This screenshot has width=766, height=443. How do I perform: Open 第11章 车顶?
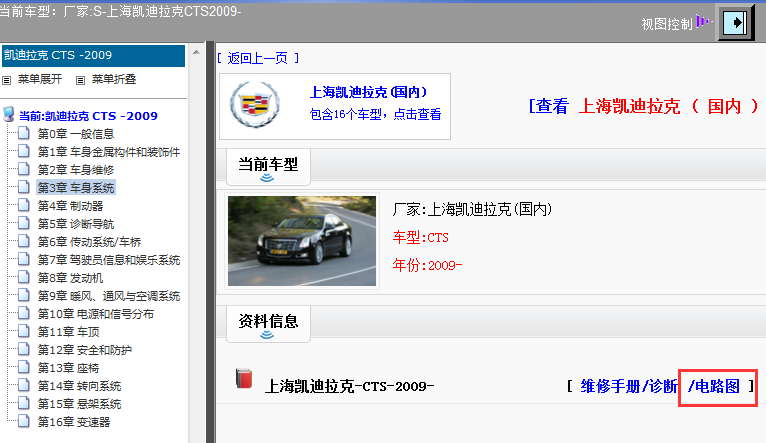(68, 332)
